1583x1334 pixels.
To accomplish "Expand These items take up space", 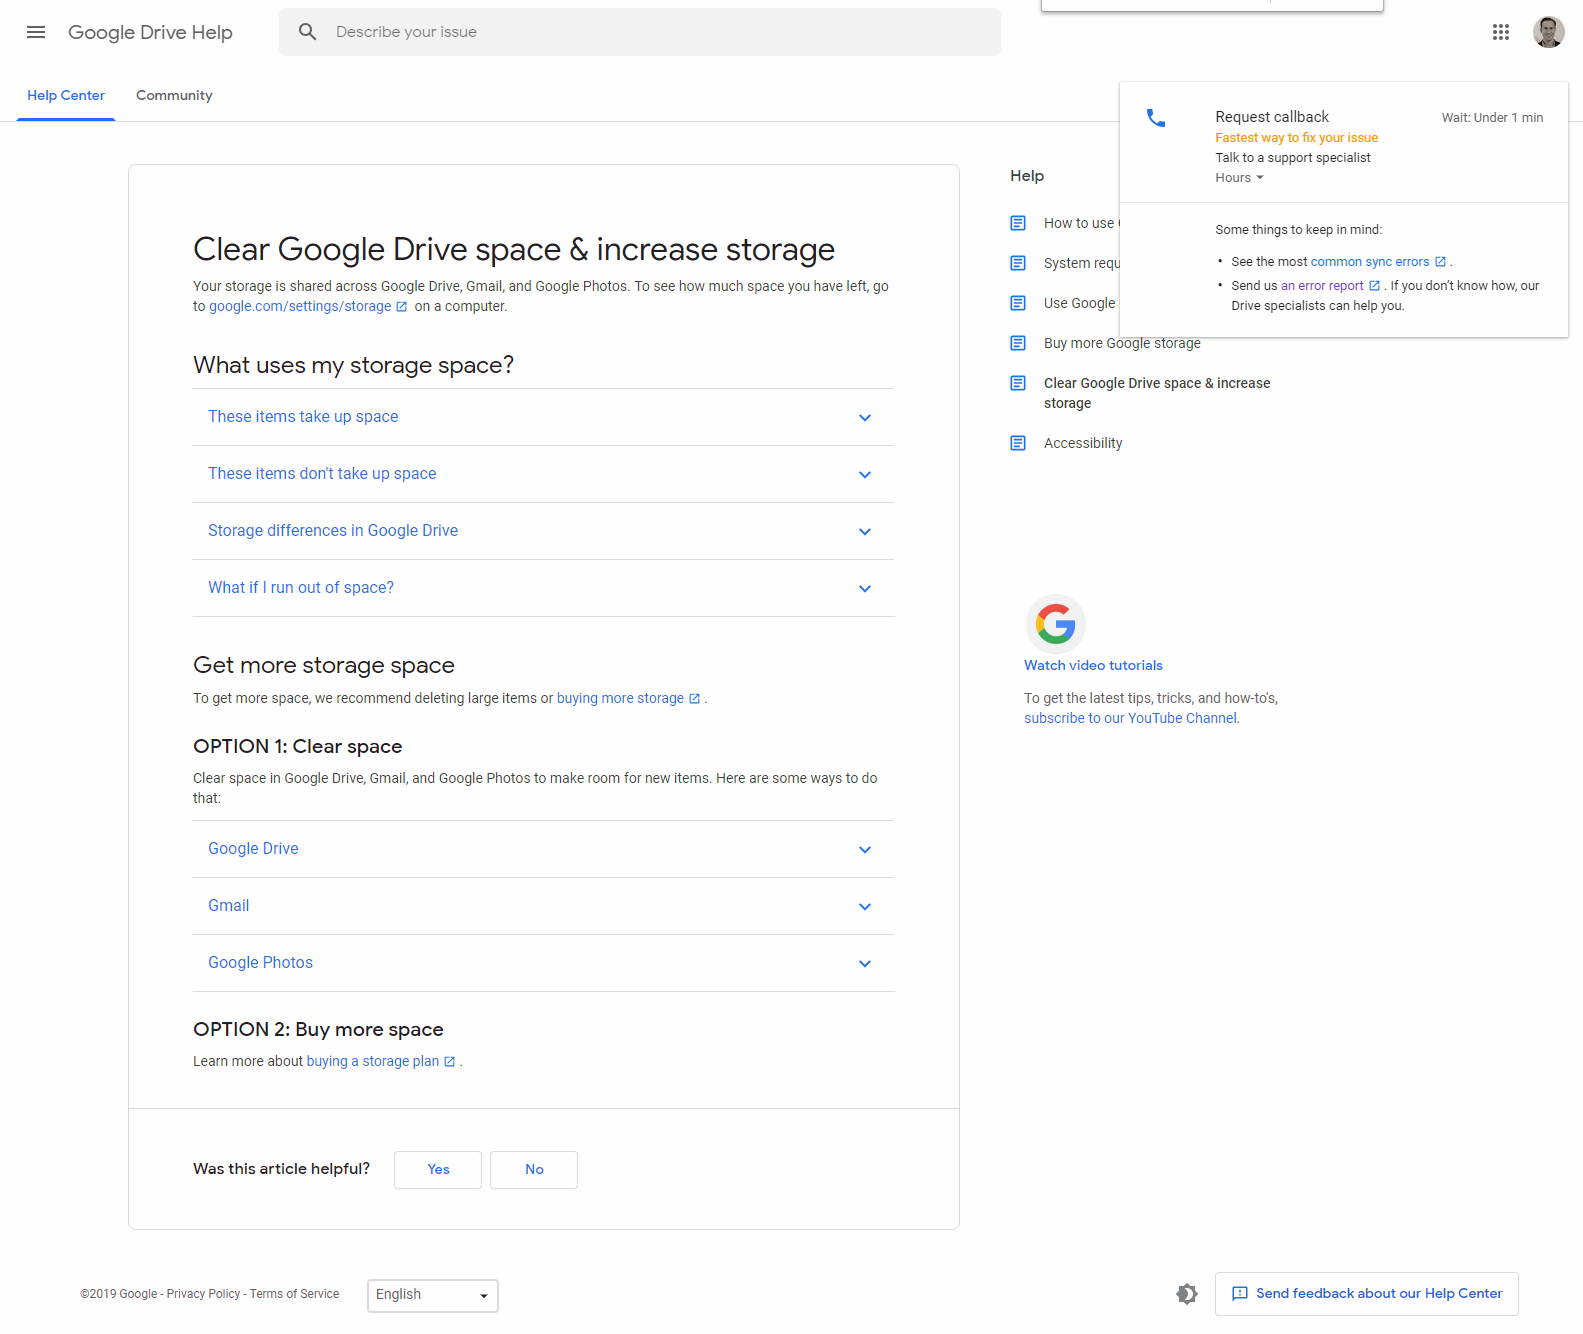I will pos(543,417).
